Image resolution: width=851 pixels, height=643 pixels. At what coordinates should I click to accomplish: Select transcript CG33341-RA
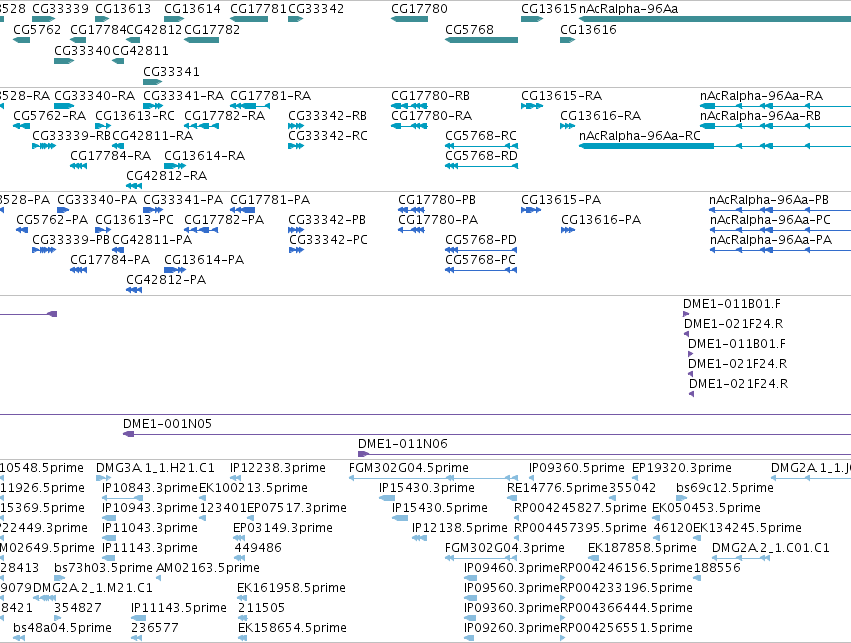[x=183, y=96]
